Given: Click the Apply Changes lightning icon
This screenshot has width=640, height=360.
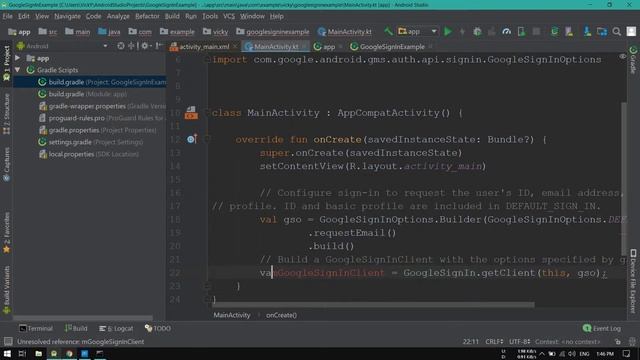Looking at the screenshot, I should [462, 31].
